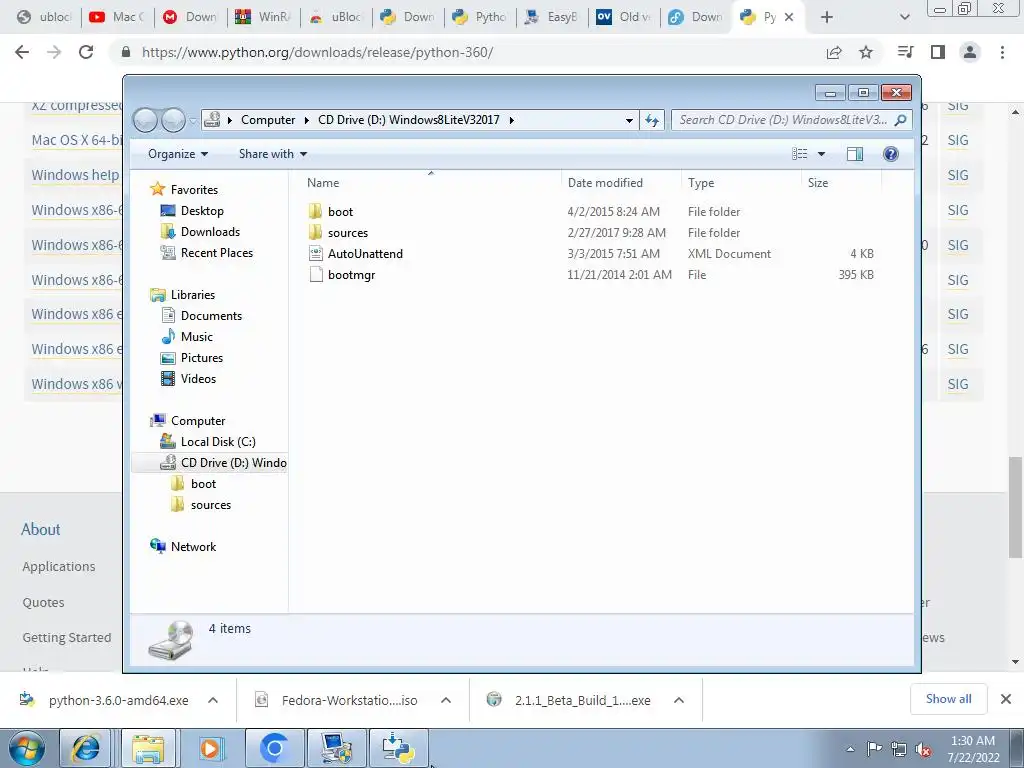This screenshot has width=1024, height=768.
Task: Open the Share with dropdown menu
Action: pyautogui.click(x=272, y=154)
